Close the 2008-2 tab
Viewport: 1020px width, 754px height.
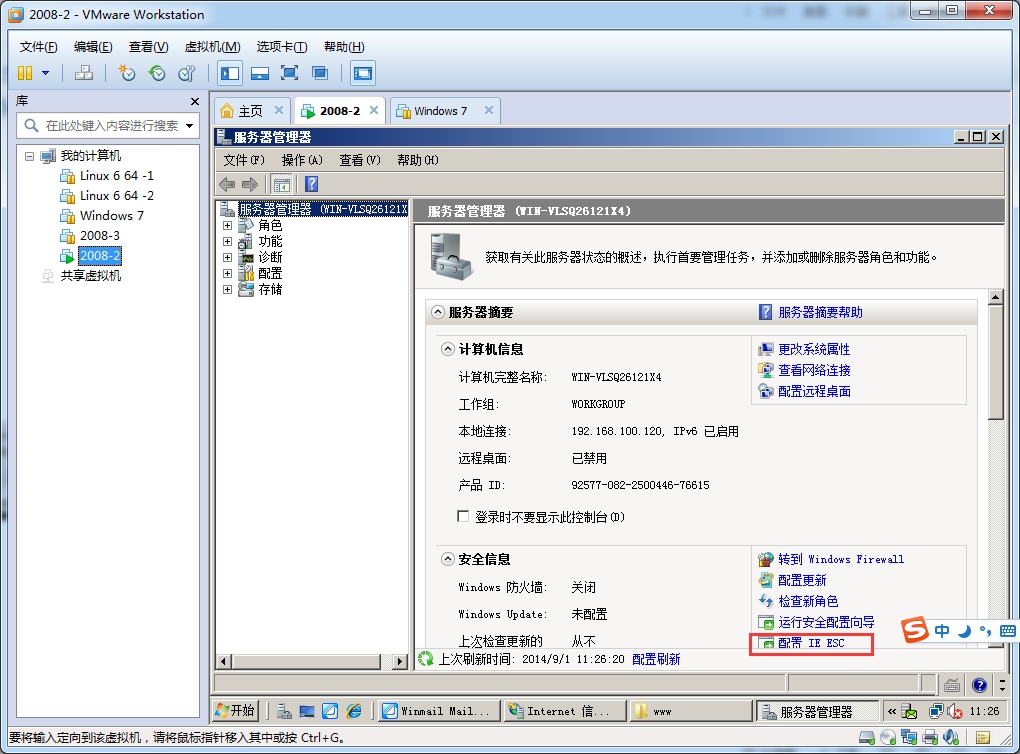(x=374, y=110)
